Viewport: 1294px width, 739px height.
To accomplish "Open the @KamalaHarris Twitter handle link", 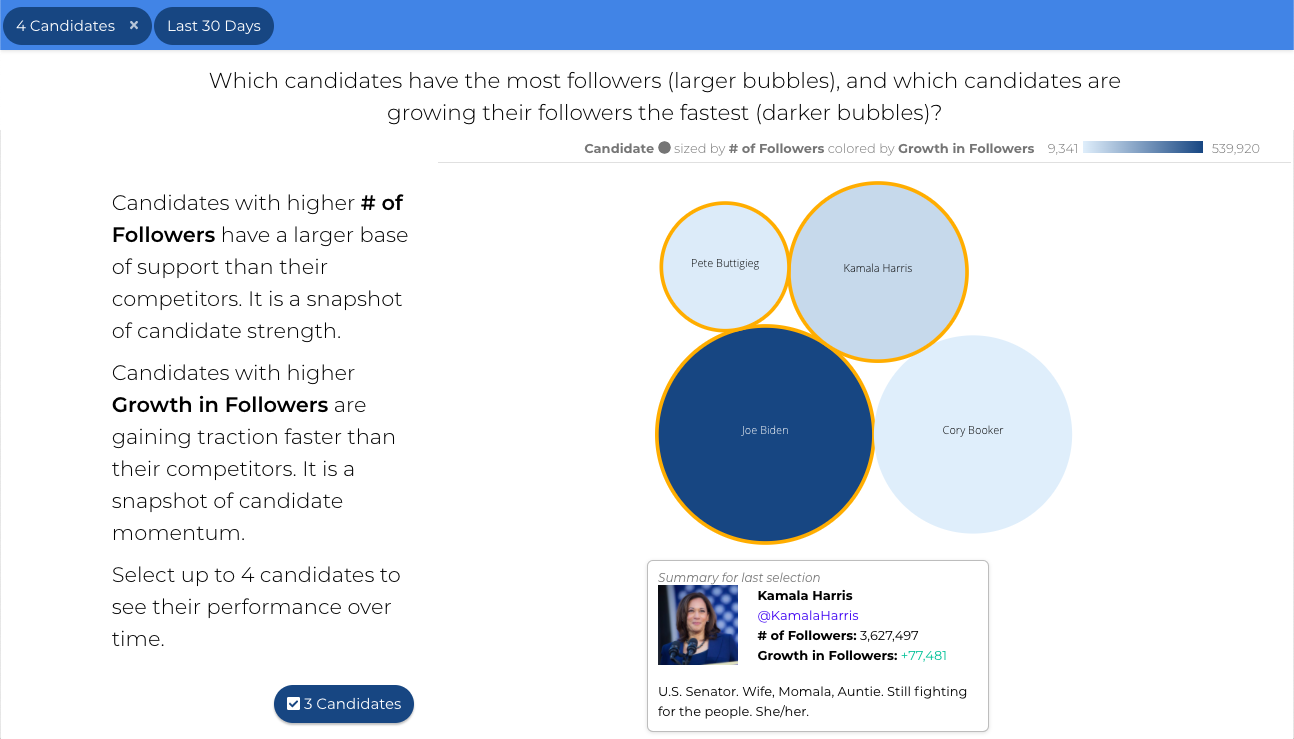I will tap(808, 616).
